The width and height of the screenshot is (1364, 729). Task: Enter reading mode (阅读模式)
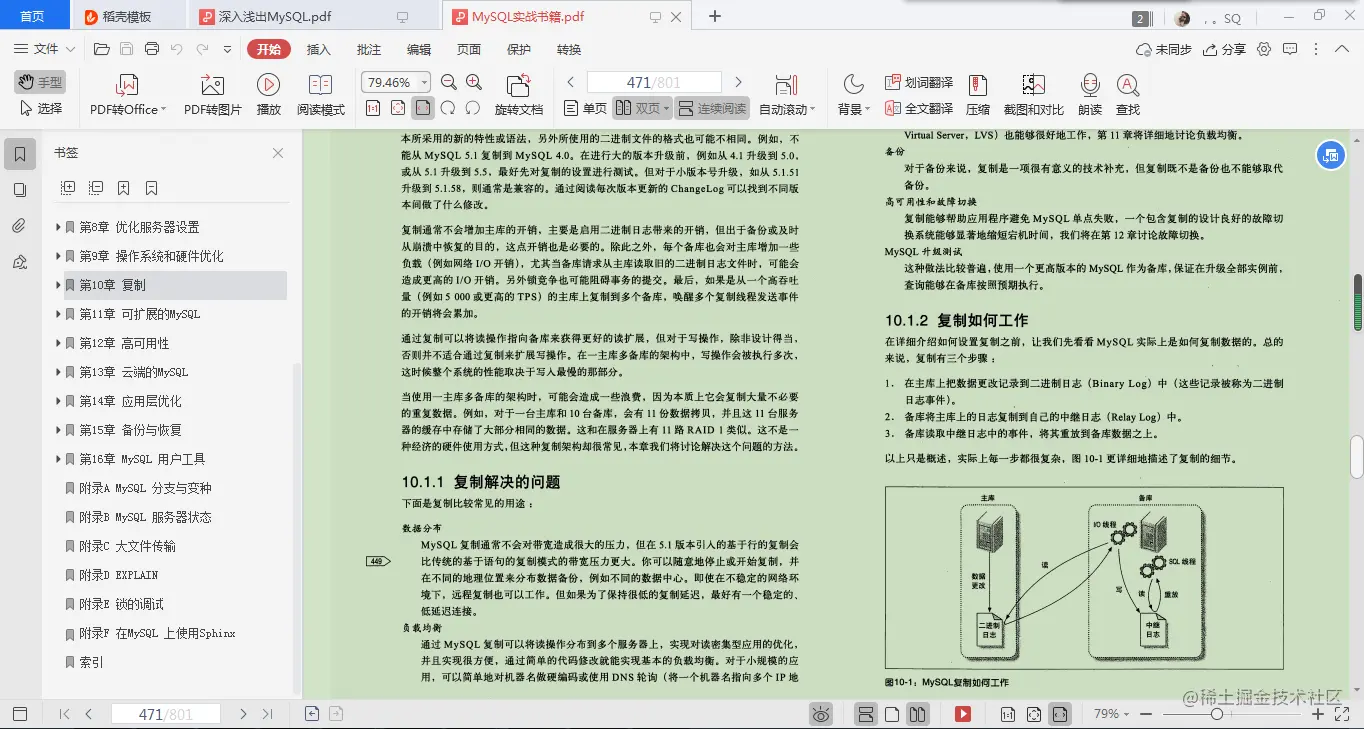321,95
